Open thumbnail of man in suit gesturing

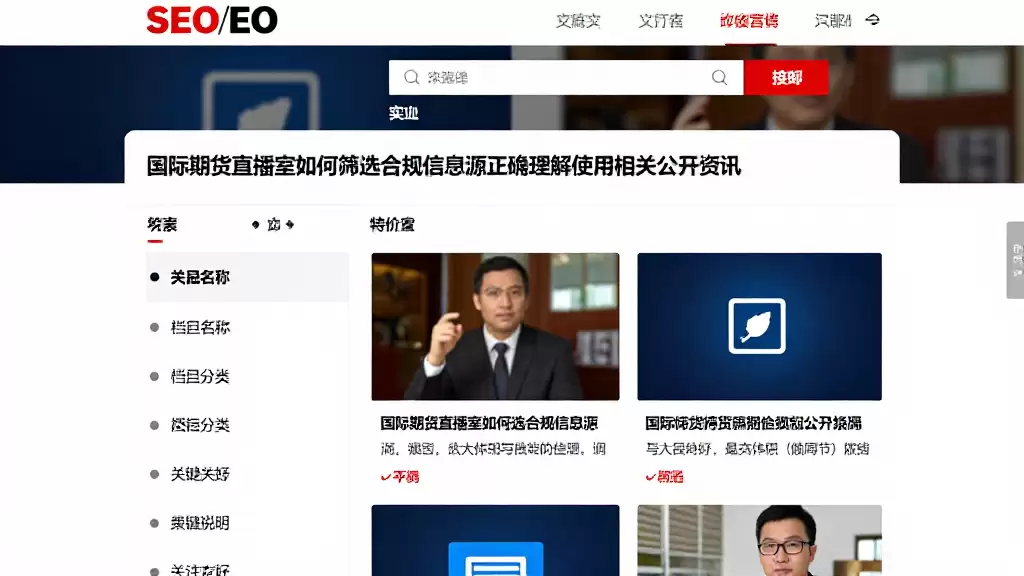pos(495,327)
